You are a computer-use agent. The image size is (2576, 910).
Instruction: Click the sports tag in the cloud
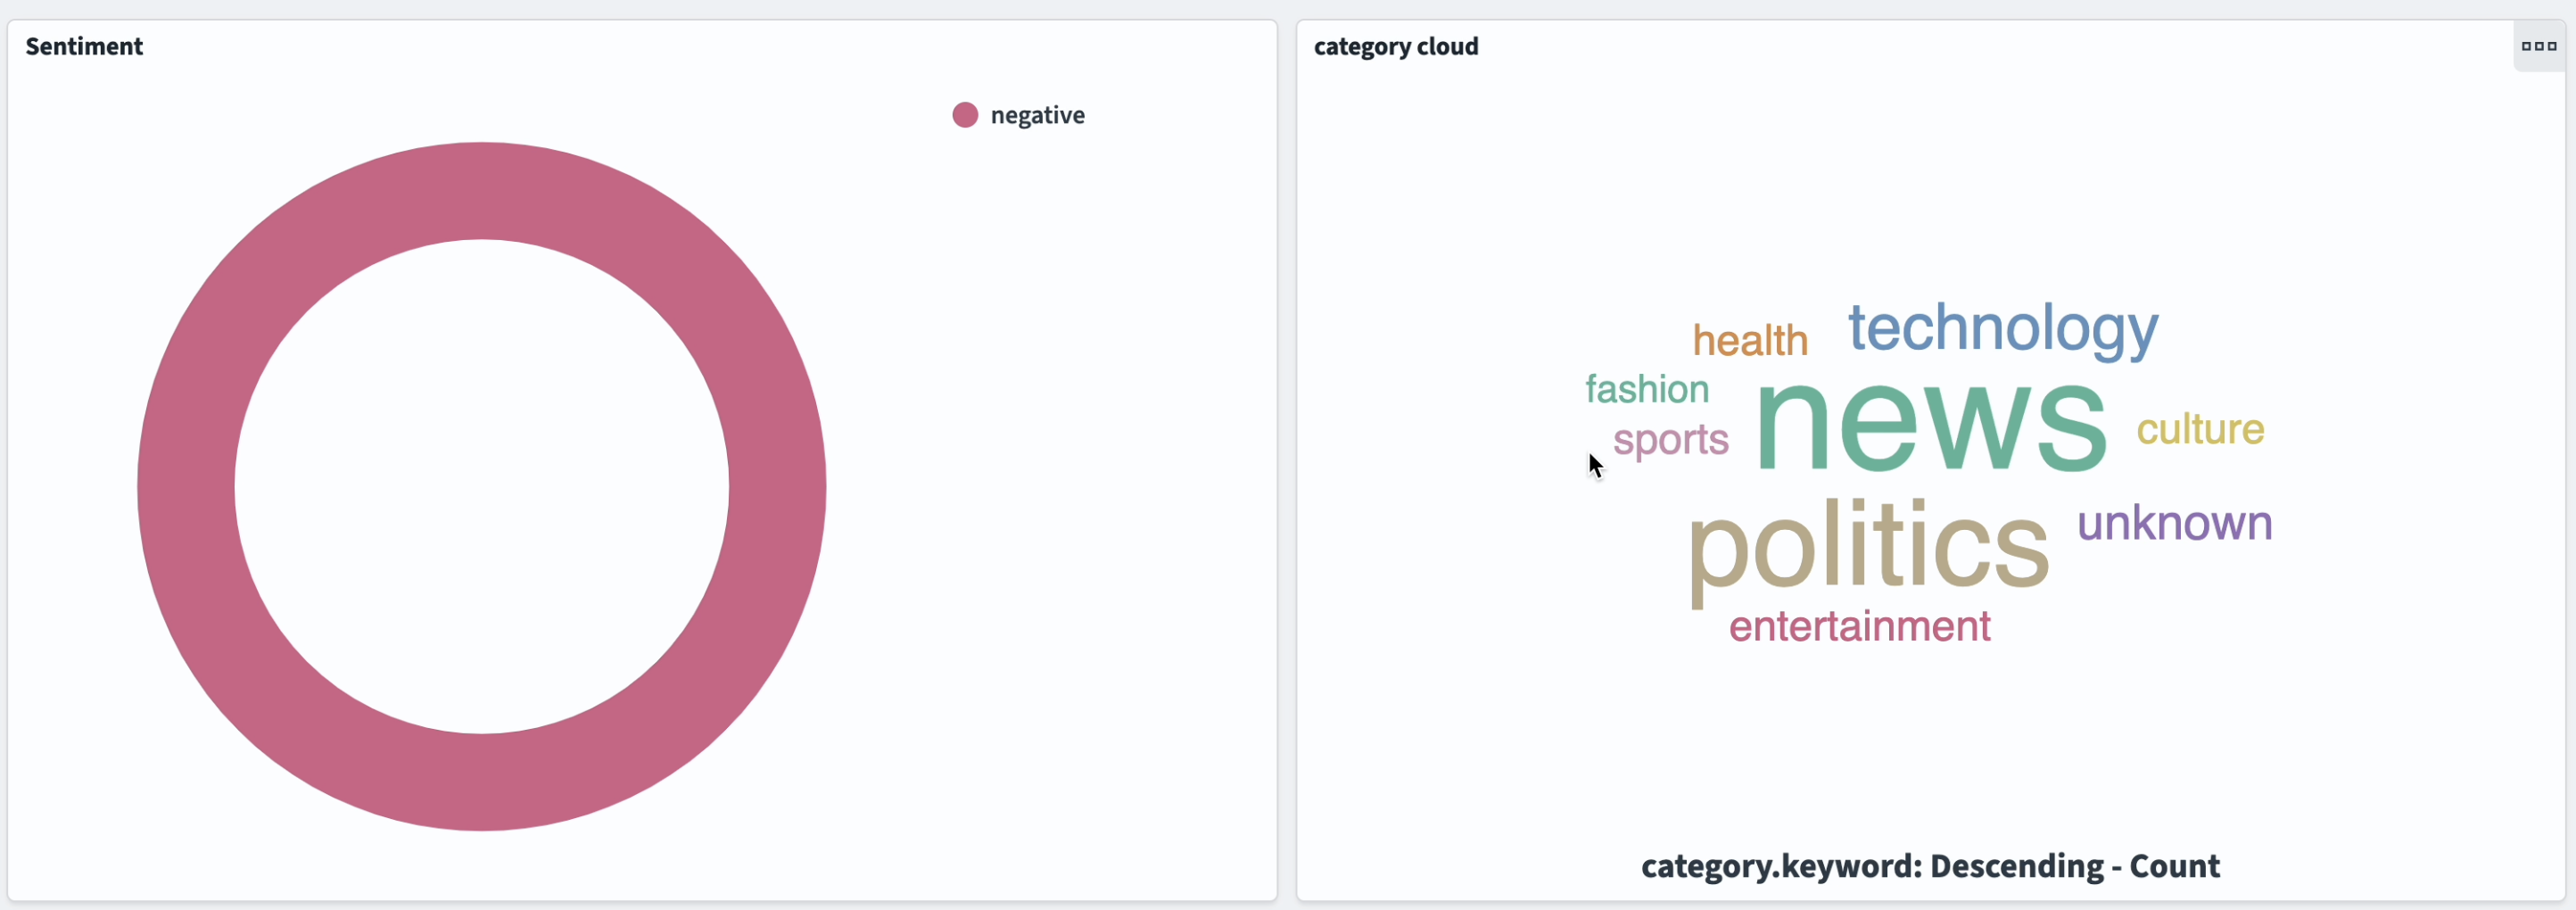tap(1670, 439)
